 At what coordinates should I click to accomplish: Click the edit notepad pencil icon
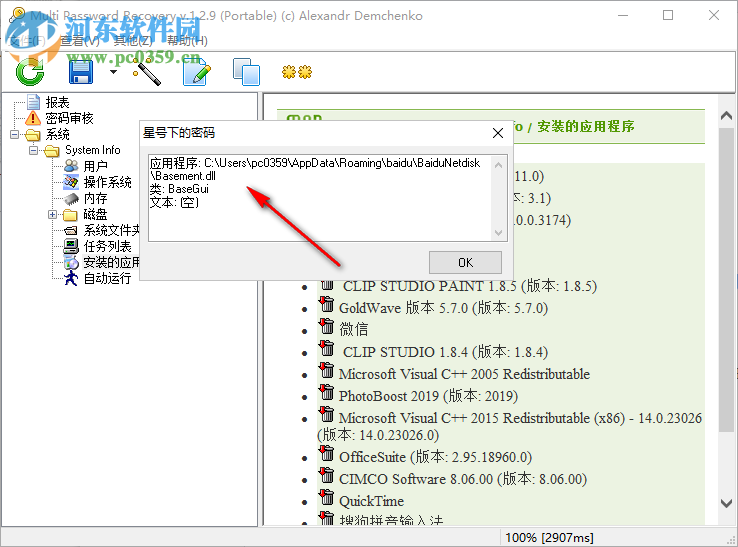[x=197, y=72]
